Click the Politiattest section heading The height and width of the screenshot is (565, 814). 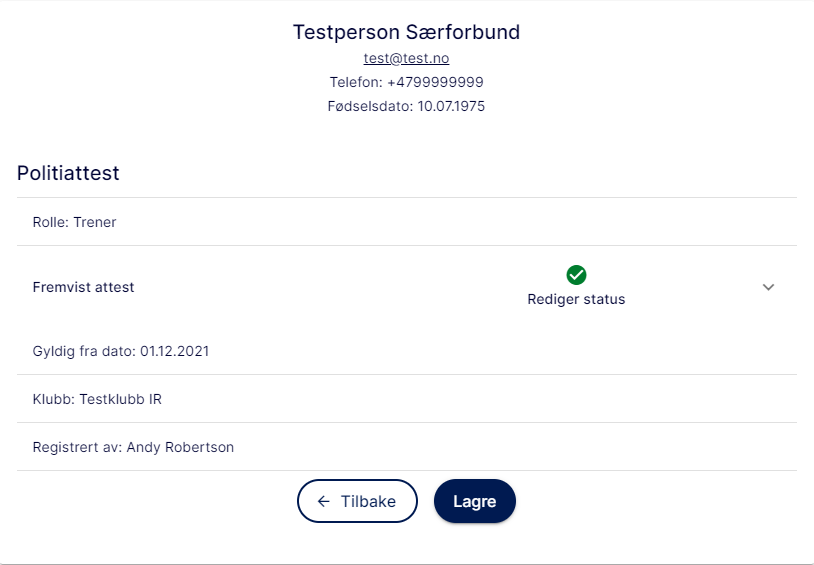click(x=68, y=173)
